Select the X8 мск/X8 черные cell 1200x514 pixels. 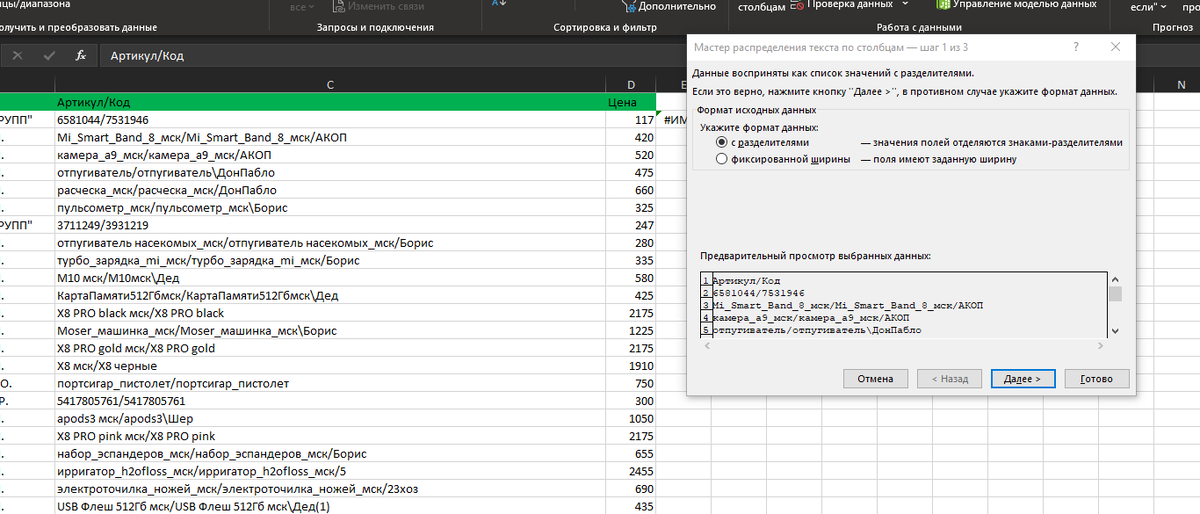click(330, 365)
